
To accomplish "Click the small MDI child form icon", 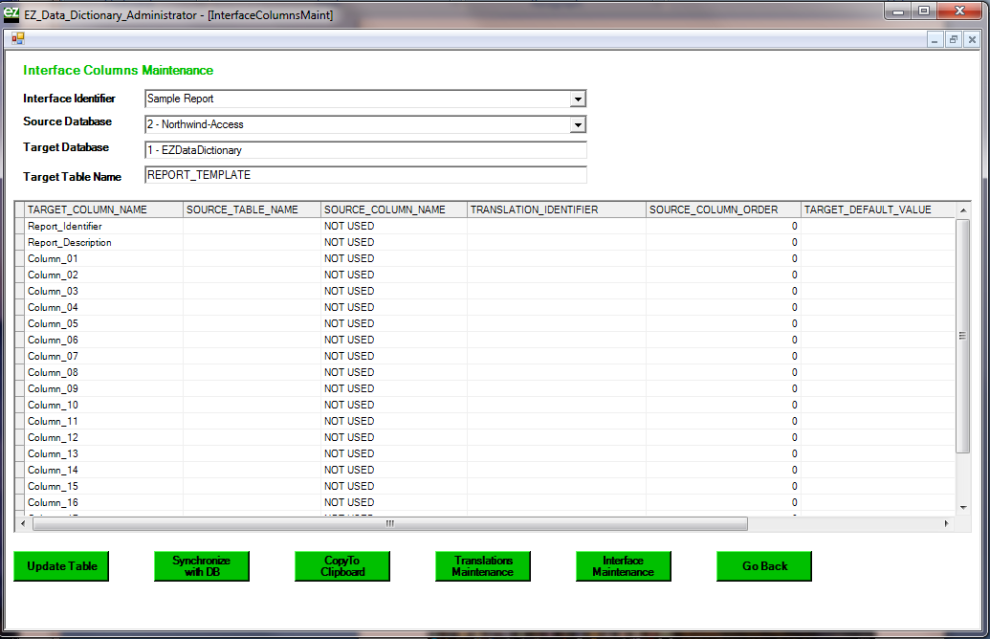I will pyautogui.click(x=18, y=39).
